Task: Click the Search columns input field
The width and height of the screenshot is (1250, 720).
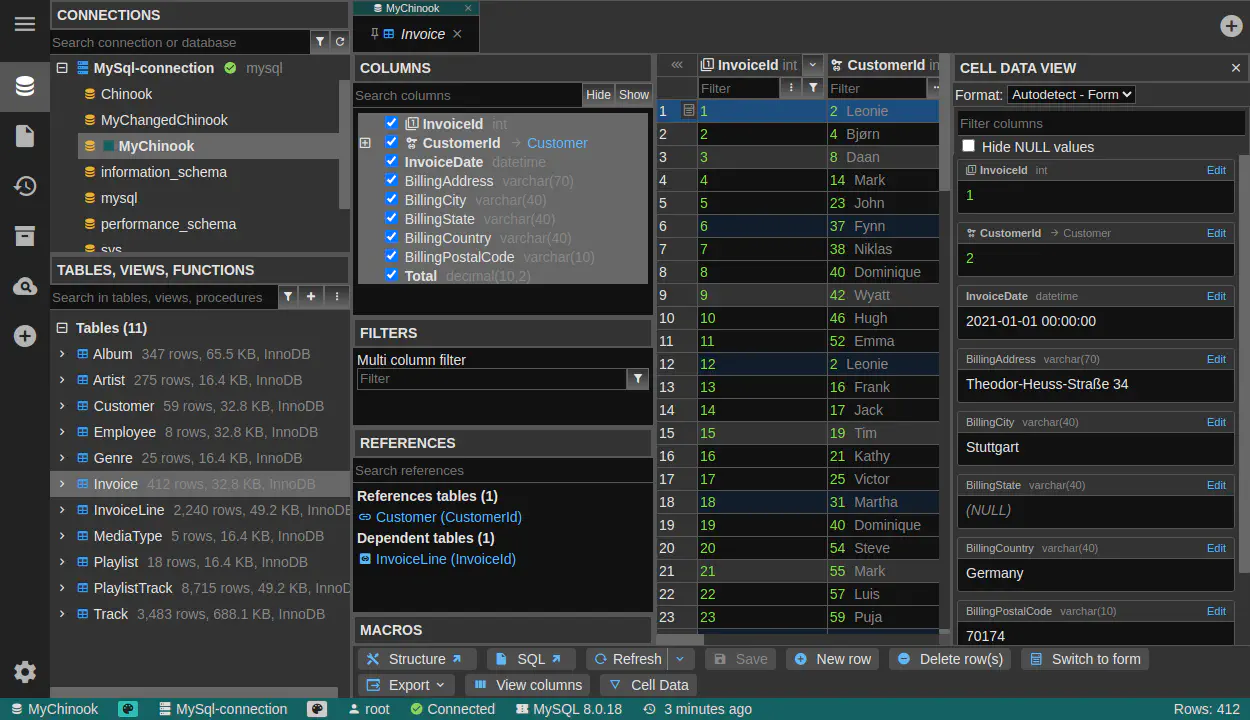Action: click(467, 95)
